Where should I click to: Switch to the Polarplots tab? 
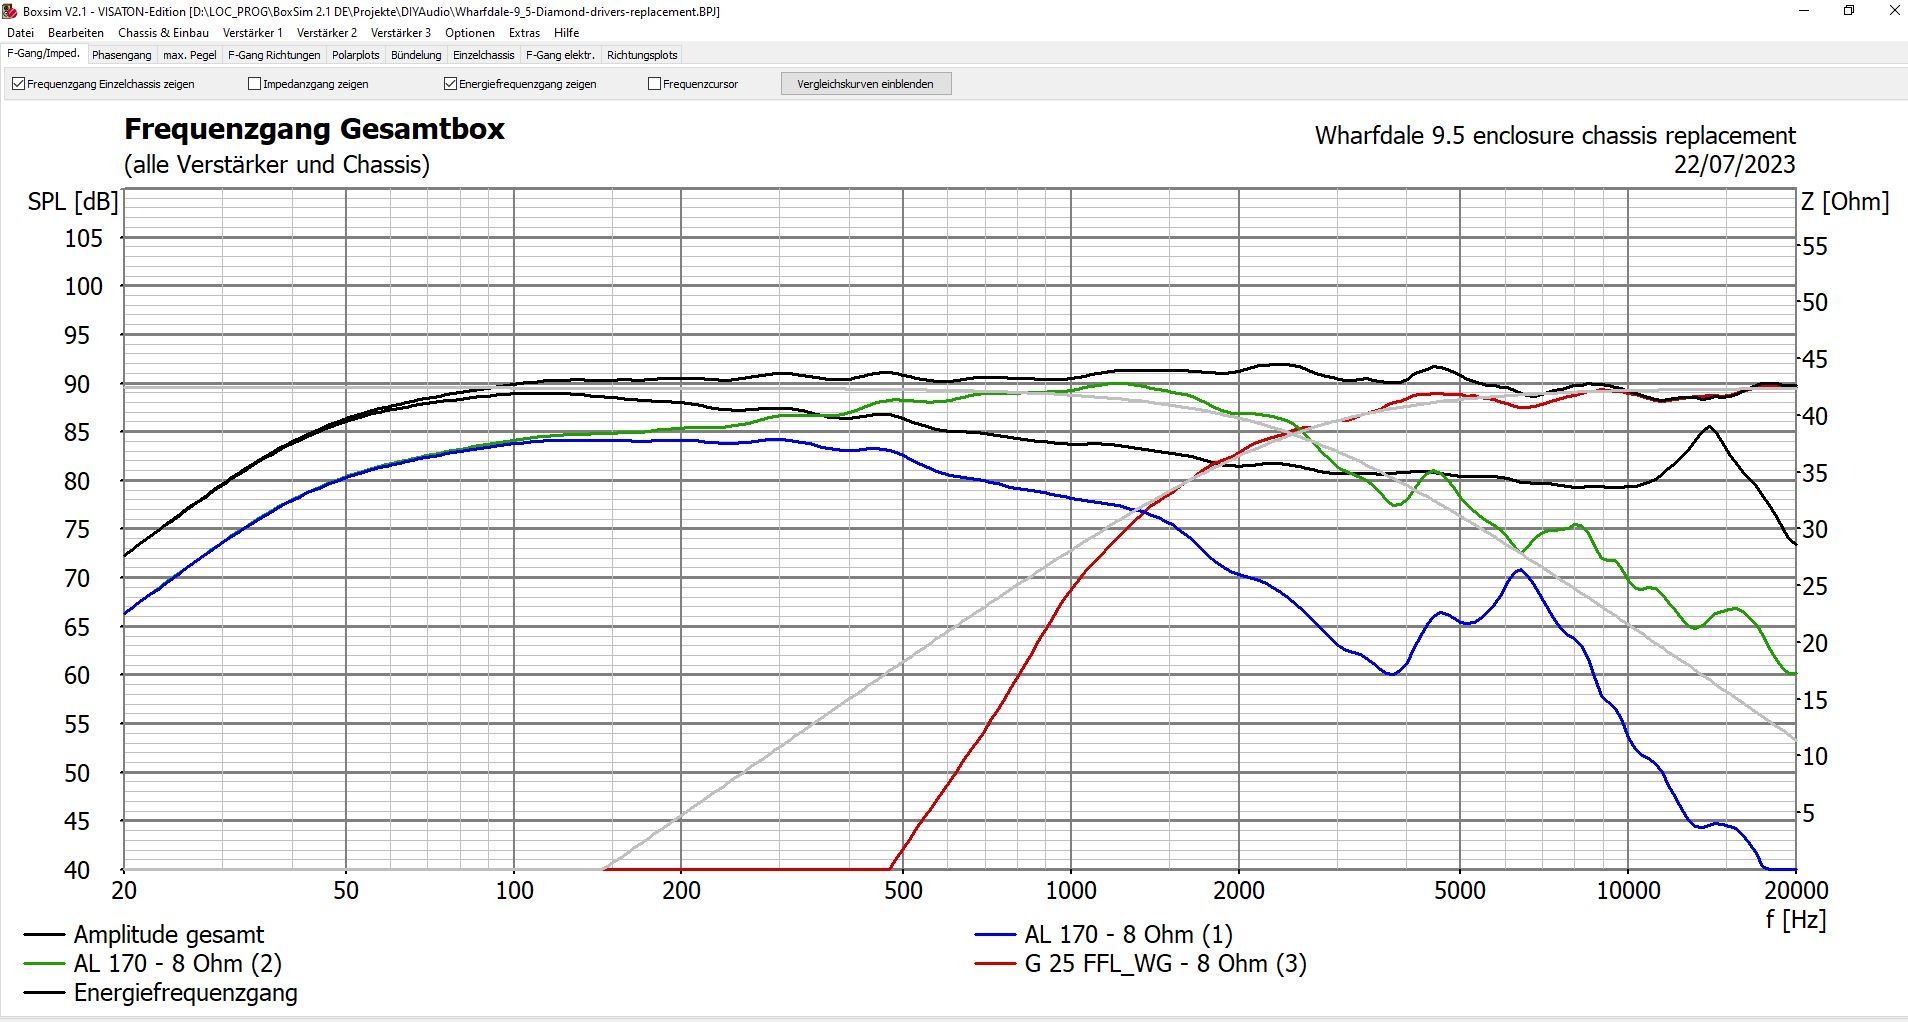[356, 55]
